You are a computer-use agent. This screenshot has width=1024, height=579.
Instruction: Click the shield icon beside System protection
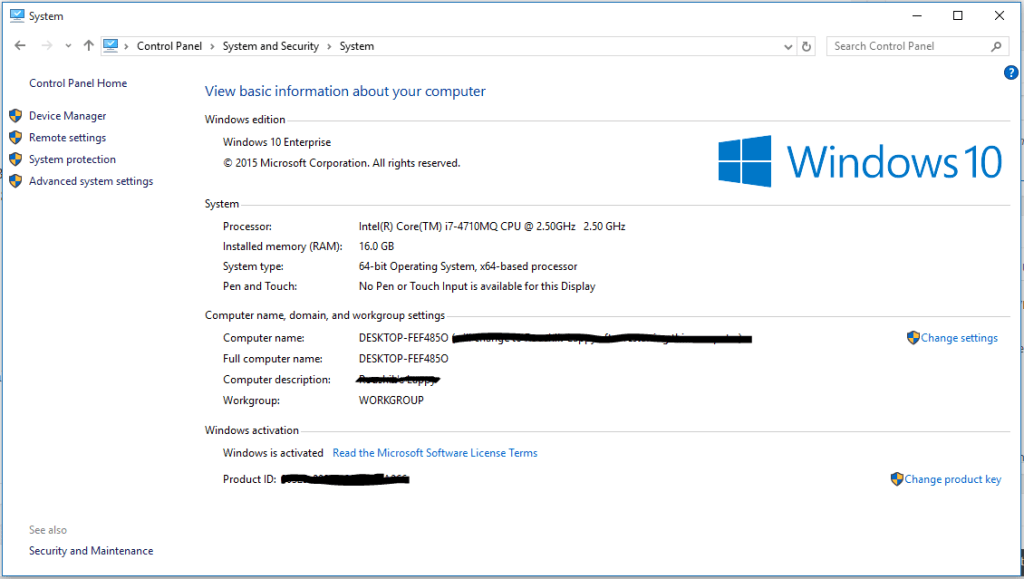(16, 159)
